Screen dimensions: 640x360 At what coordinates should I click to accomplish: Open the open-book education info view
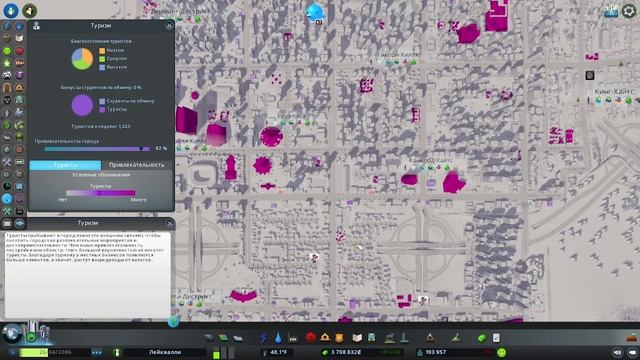19,38
